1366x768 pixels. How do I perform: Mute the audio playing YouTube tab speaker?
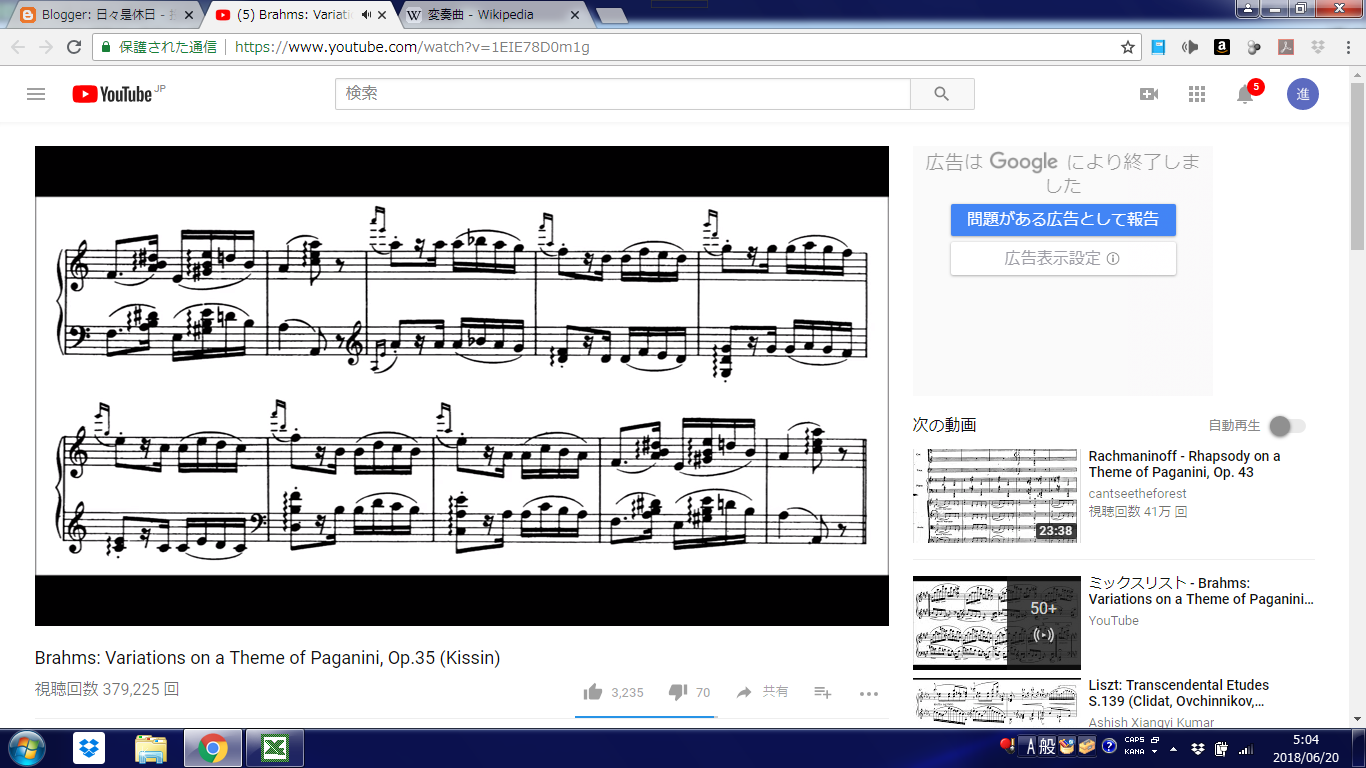pyautogui.click(x=365, y=15)
